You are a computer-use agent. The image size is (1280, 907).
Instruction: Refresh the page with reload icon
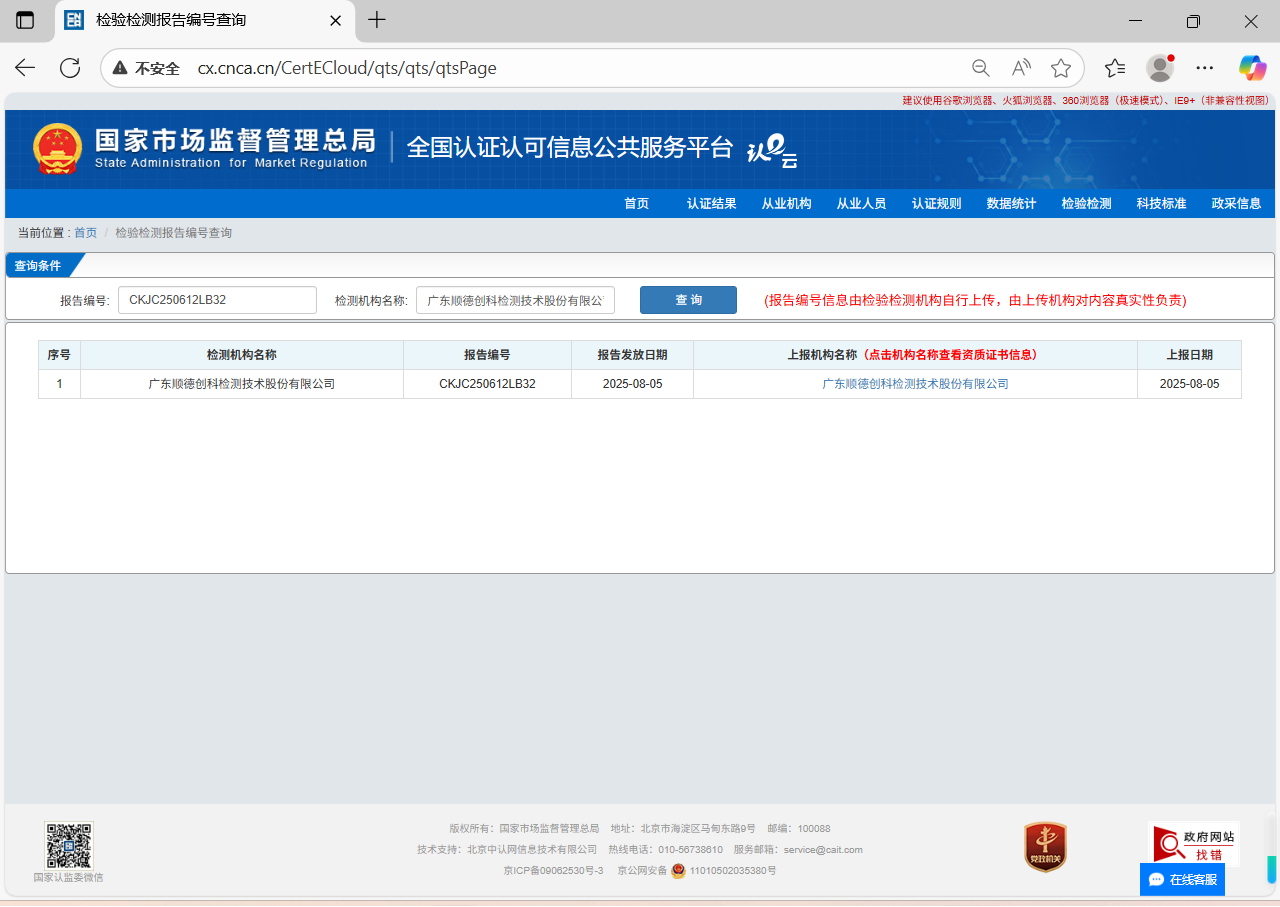coord(70,68)
